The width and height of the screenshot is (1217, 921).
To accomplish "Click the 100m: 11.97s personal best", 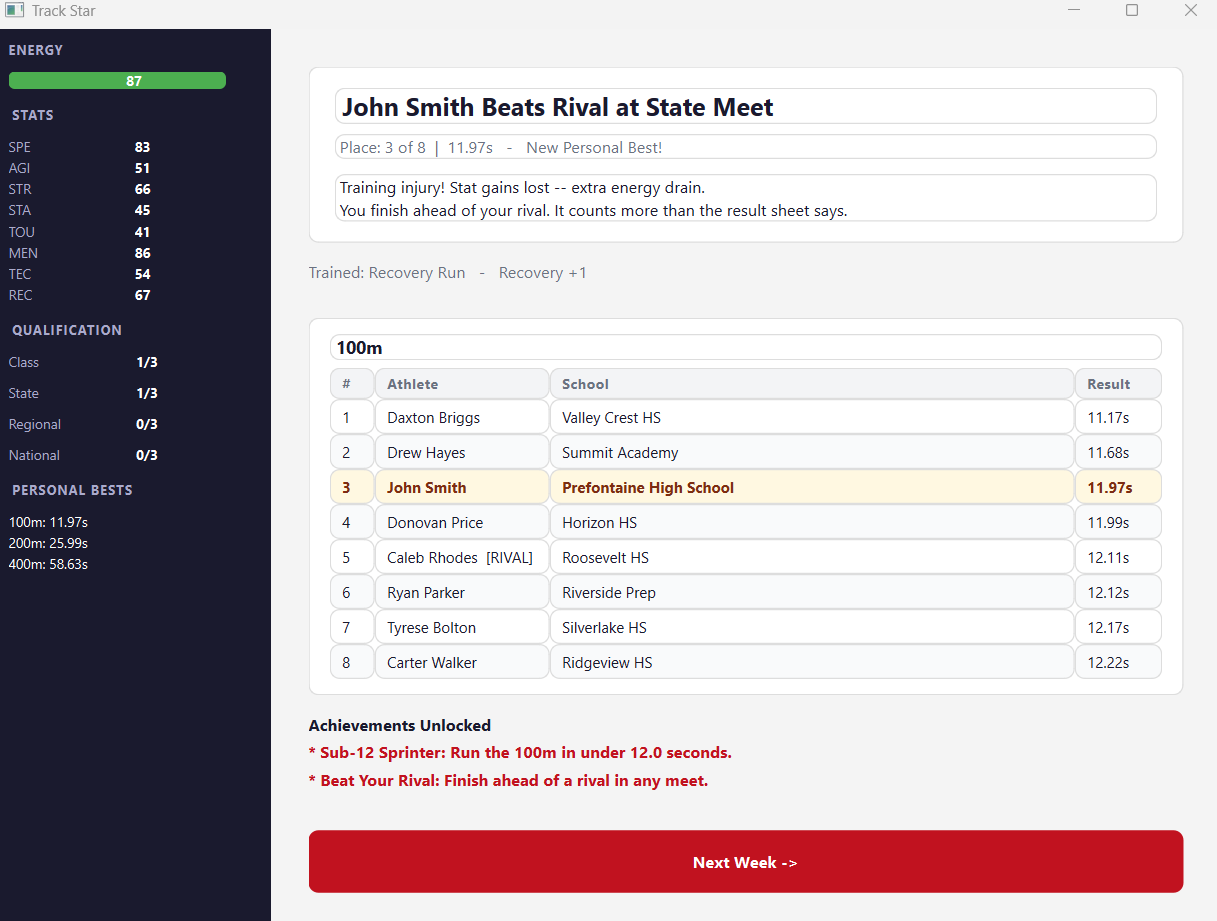I will (49, 522).
